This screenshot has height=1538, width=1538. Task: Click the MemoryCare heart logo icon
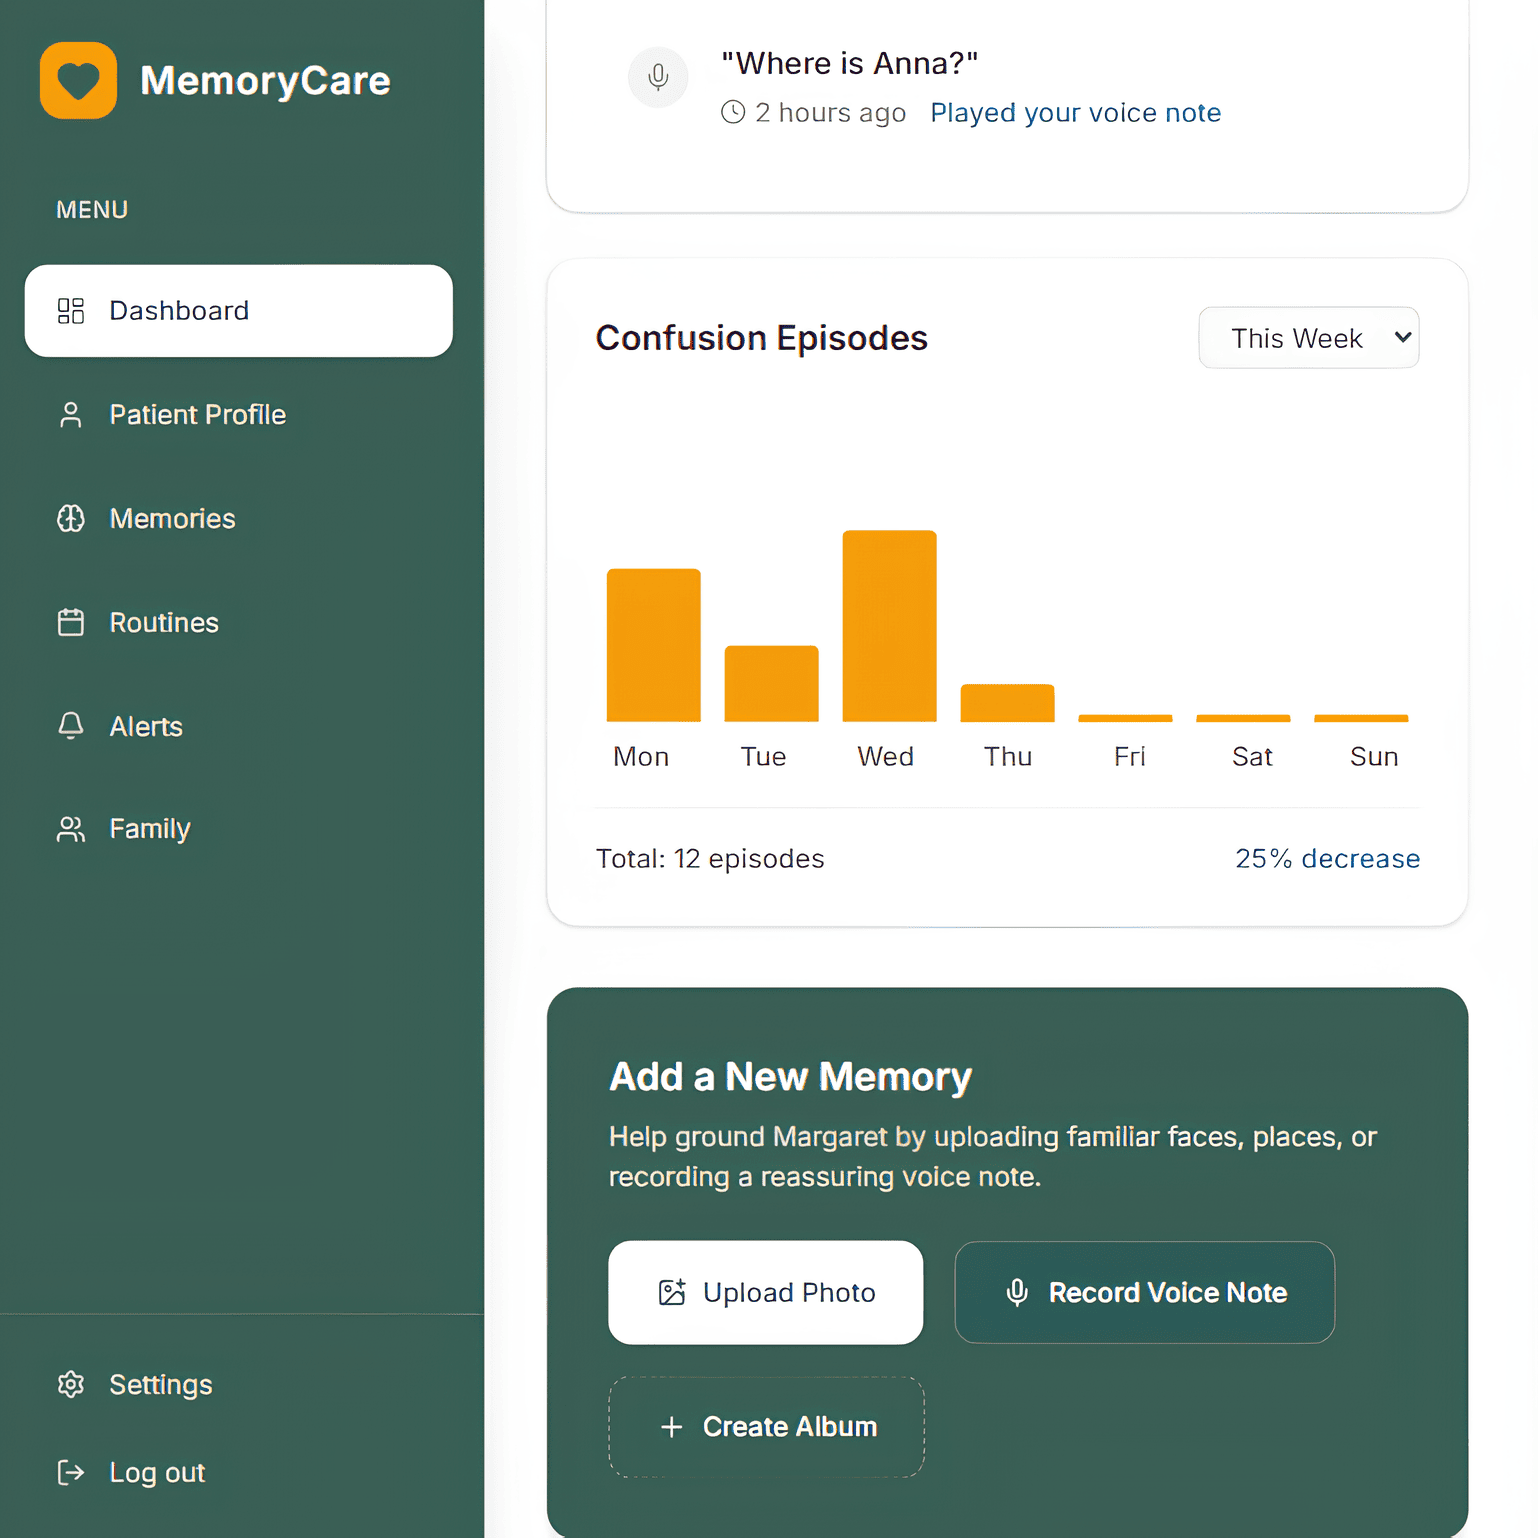(78, 80)
